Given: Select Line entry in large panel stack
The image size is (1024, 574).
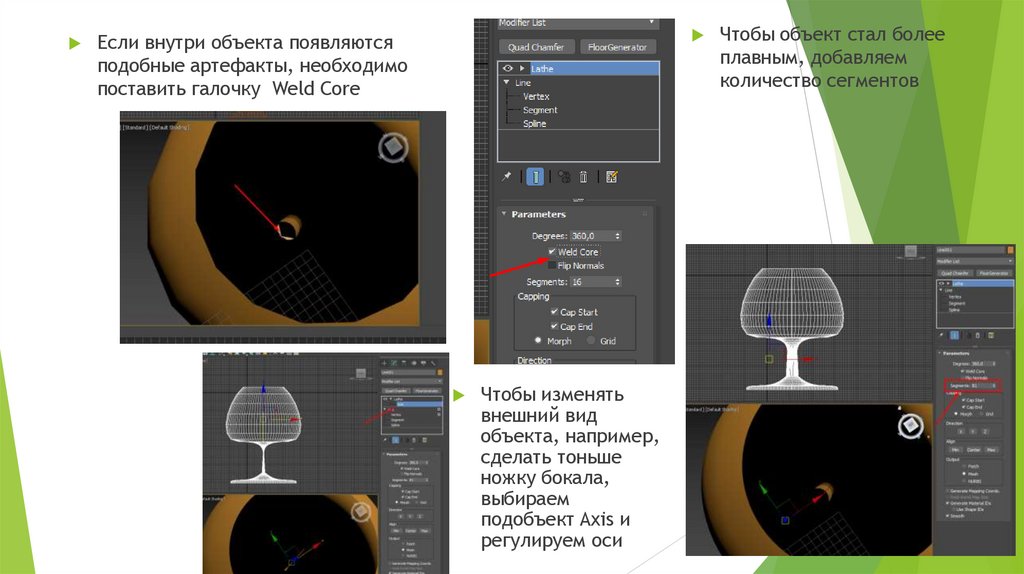Looking at the screenshot, I should tap(522, 83).
